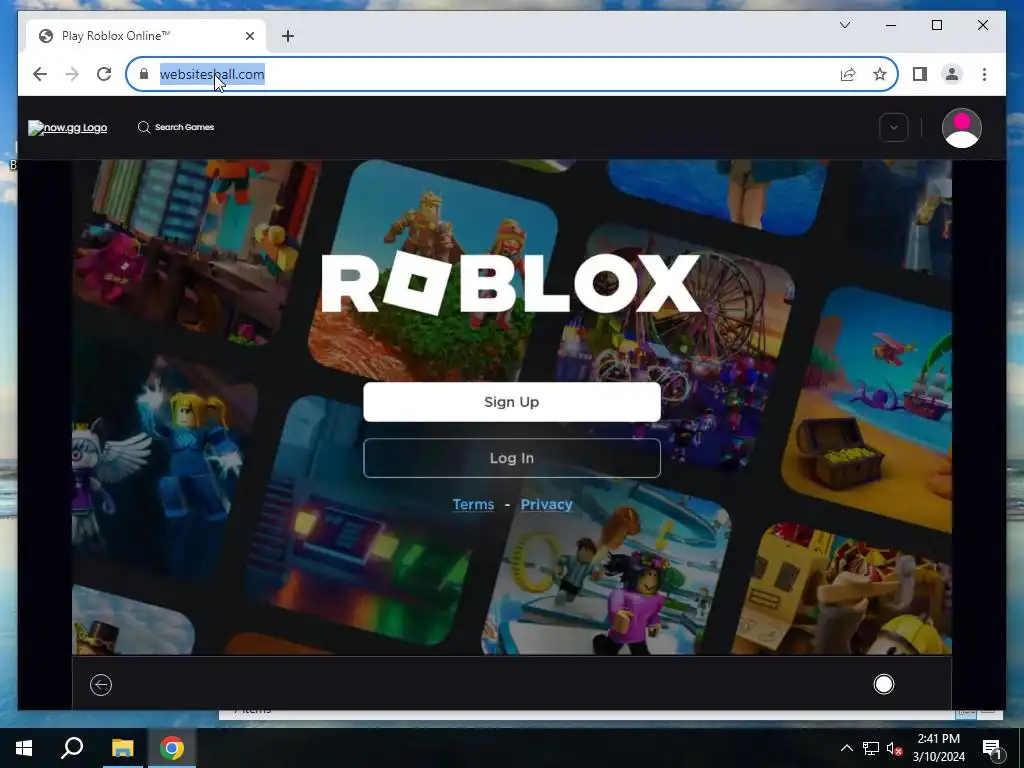The width and height of the screenshot is (1024, 768).
Task: Minimize the Chrome window
Action: coord(891,25)
